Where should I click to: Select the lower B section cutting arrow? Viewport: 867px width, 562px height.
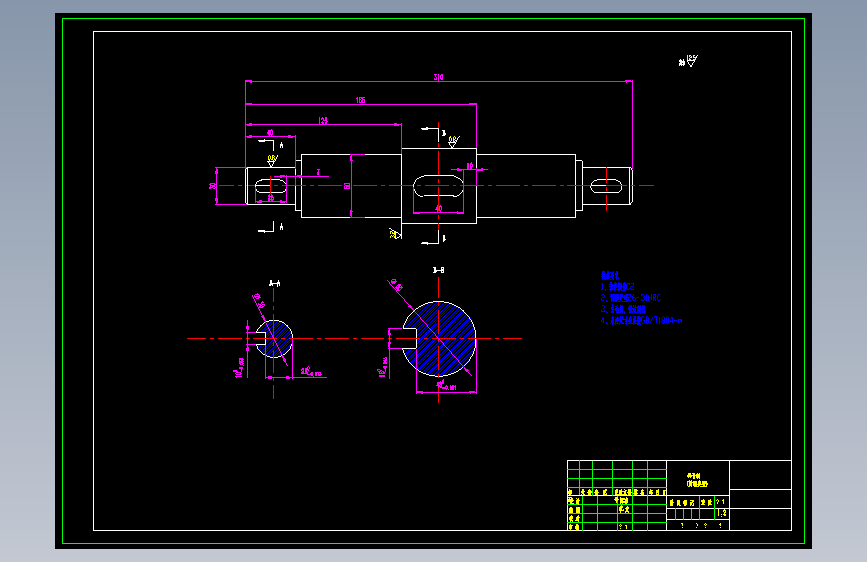tap(434, 238)
